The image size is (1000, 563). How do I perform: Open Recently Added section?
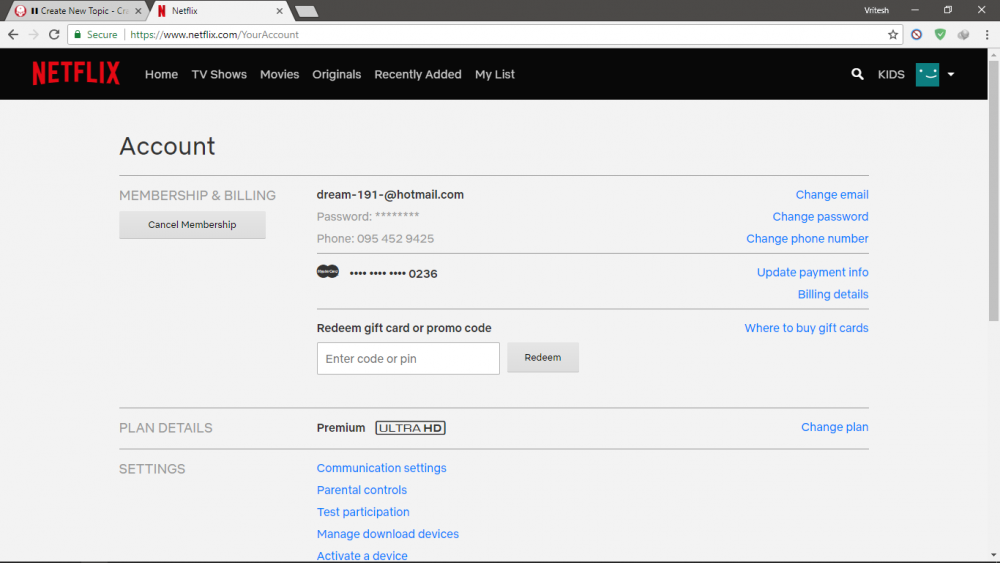pos(418,74)
